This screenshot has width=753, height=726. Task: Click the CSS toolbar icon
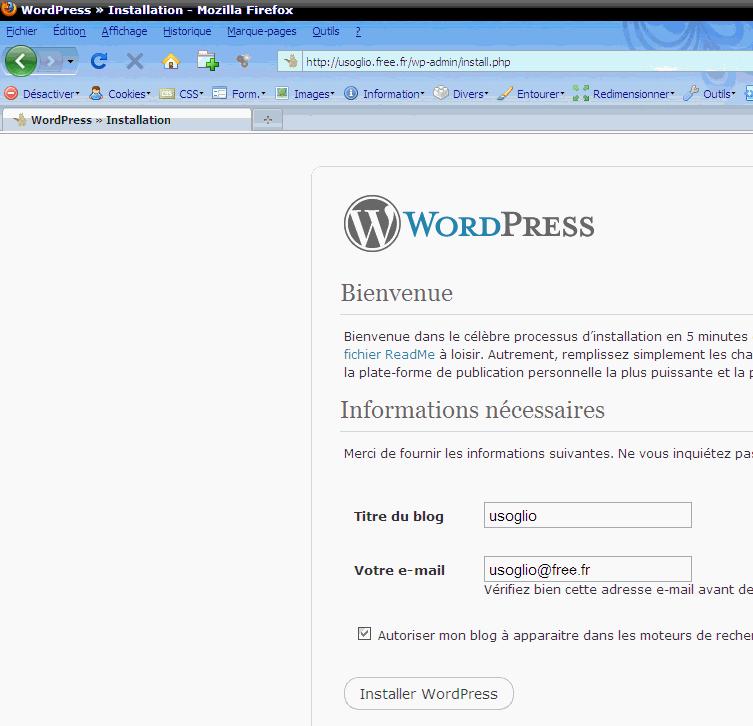[167, 93]
